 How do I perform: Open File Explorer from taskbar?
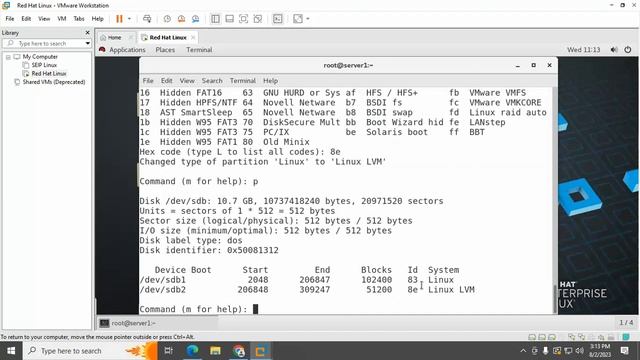tap(216, 351)
